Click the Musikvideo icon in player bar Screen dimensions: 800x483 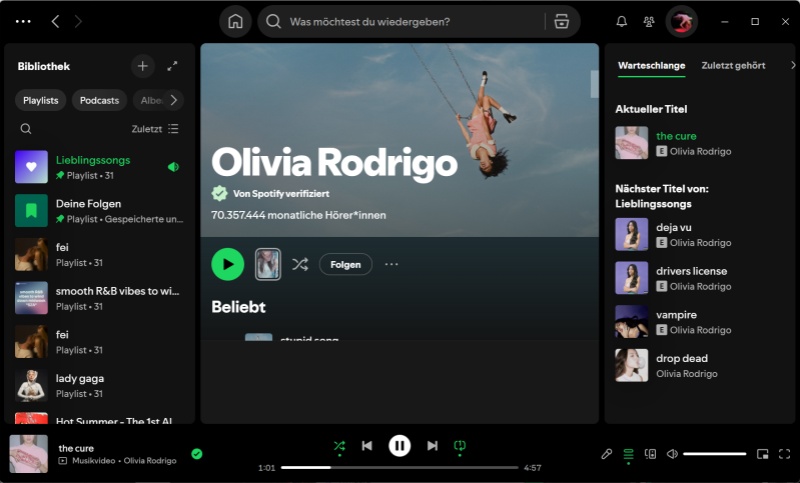point(63,461)
